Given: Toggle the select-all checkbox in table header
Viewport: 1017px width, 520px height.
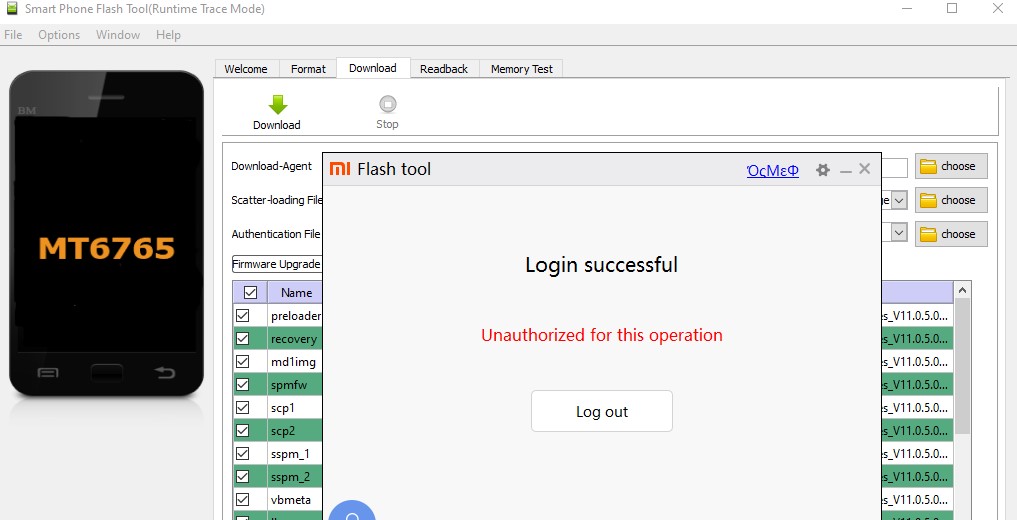Looking at the screenshot, I should coord(250,293).
